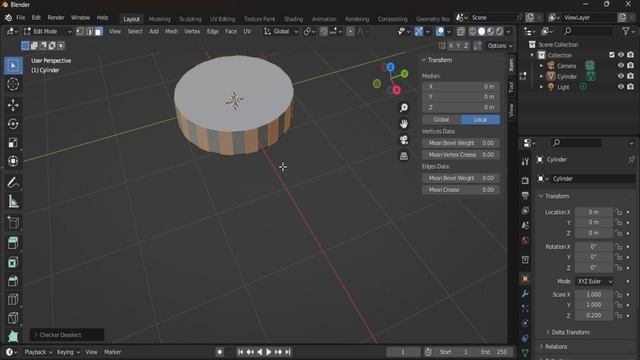
Task: Select Cylinder in the outliner
Action: [567, 76]
